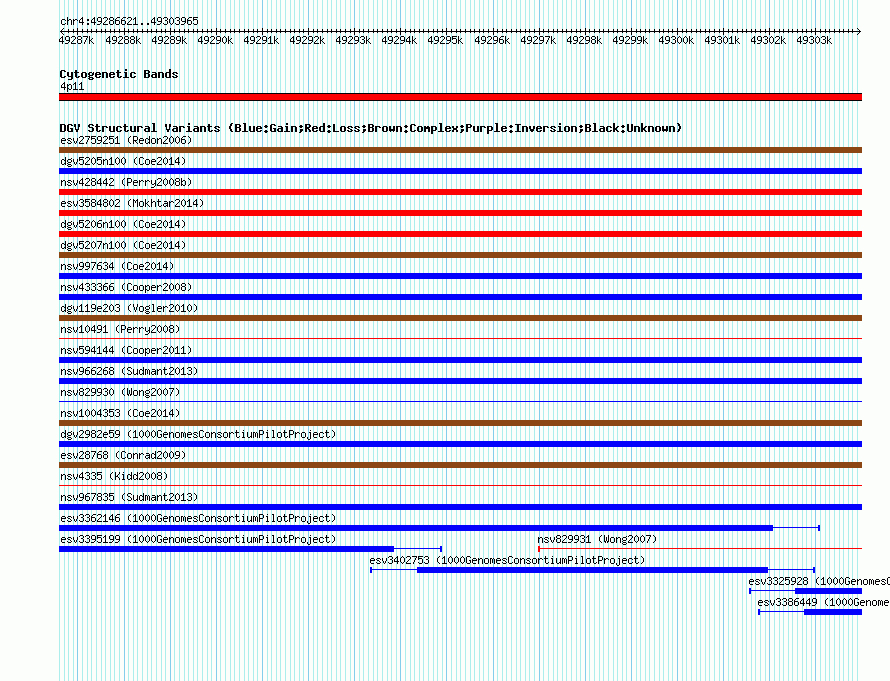Select the blue nsv433366 gain bar
This screenshot has height=681, width=890.
point(460,297)
